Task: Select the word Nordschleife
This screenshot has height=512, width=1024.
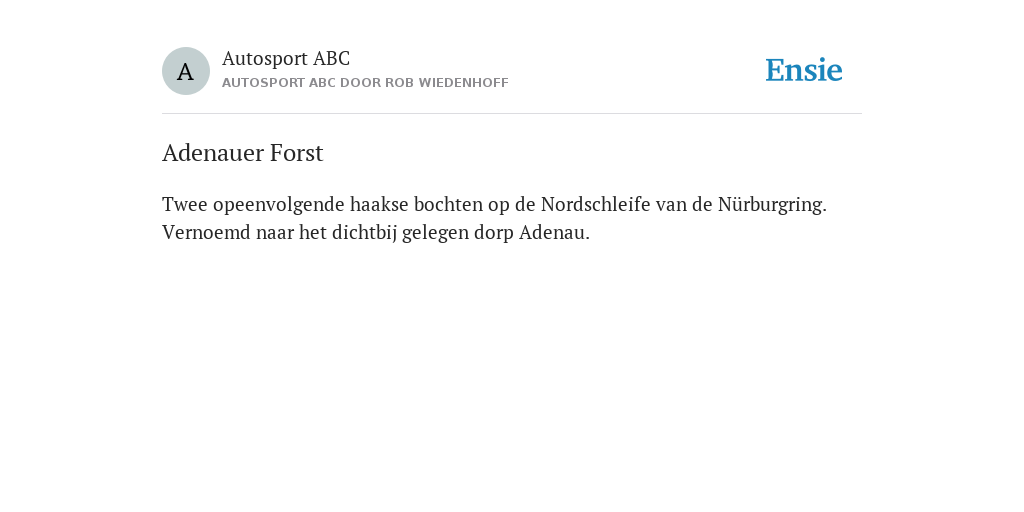Action: [596, 204]
